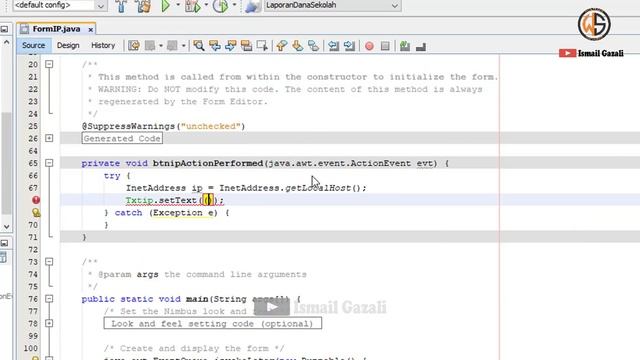640x360 pixels.
Task: Switch to the Design view tab
Action: coord(68,45)
